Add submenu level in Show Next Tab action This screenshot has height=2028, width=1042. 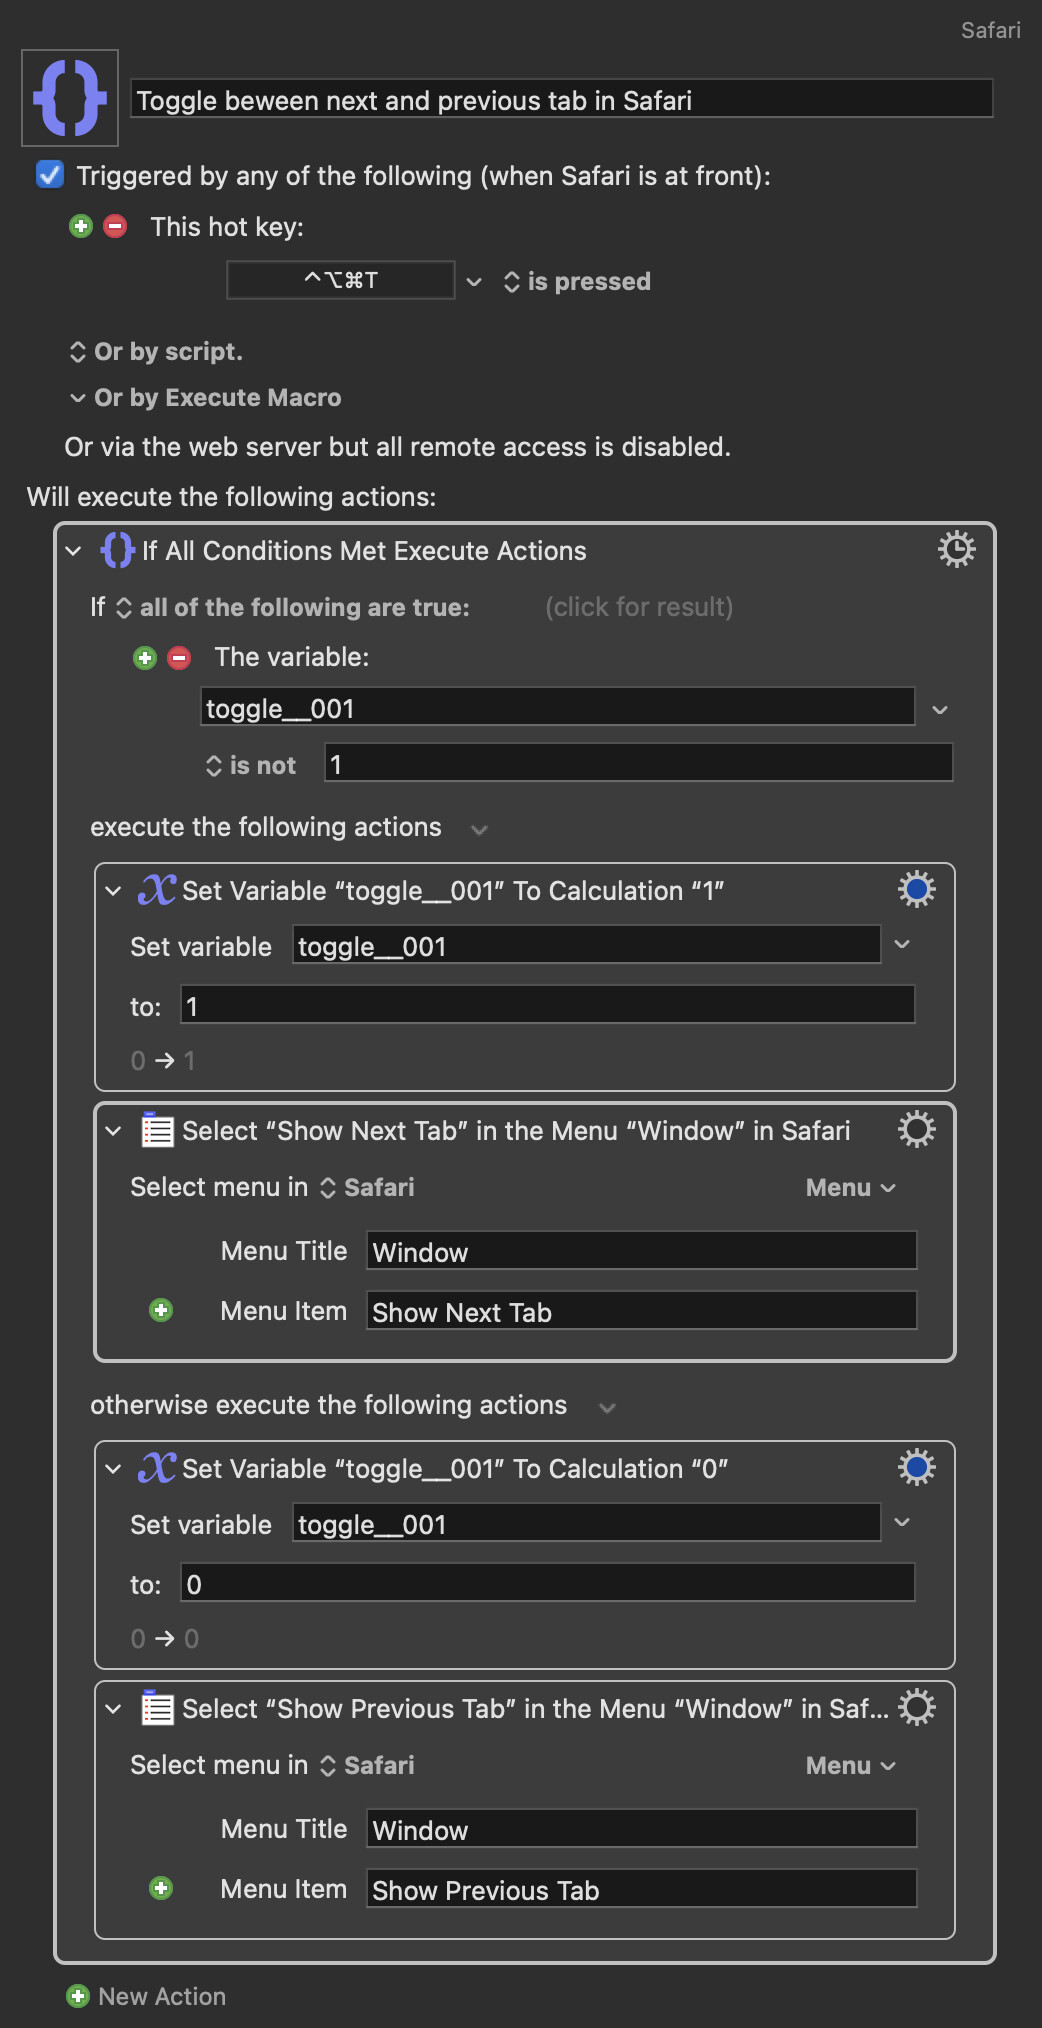point(161,1310)
